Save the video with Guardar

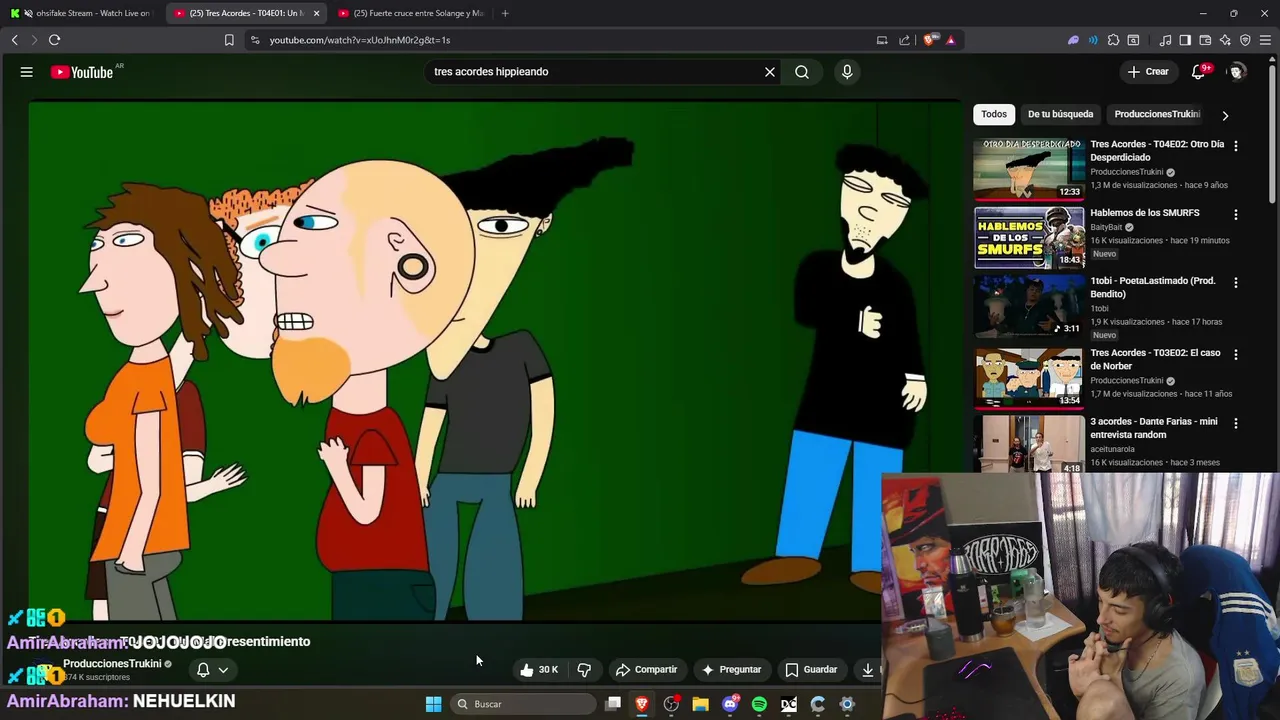coord(811,670)
